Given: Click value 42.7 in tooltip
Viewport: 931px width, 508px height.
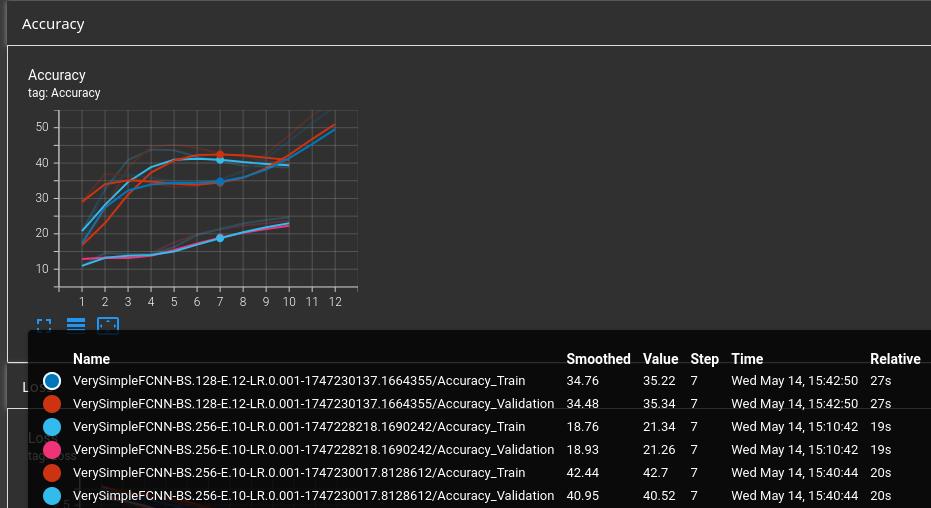Looking at the screenshot, I should (656, 473).
